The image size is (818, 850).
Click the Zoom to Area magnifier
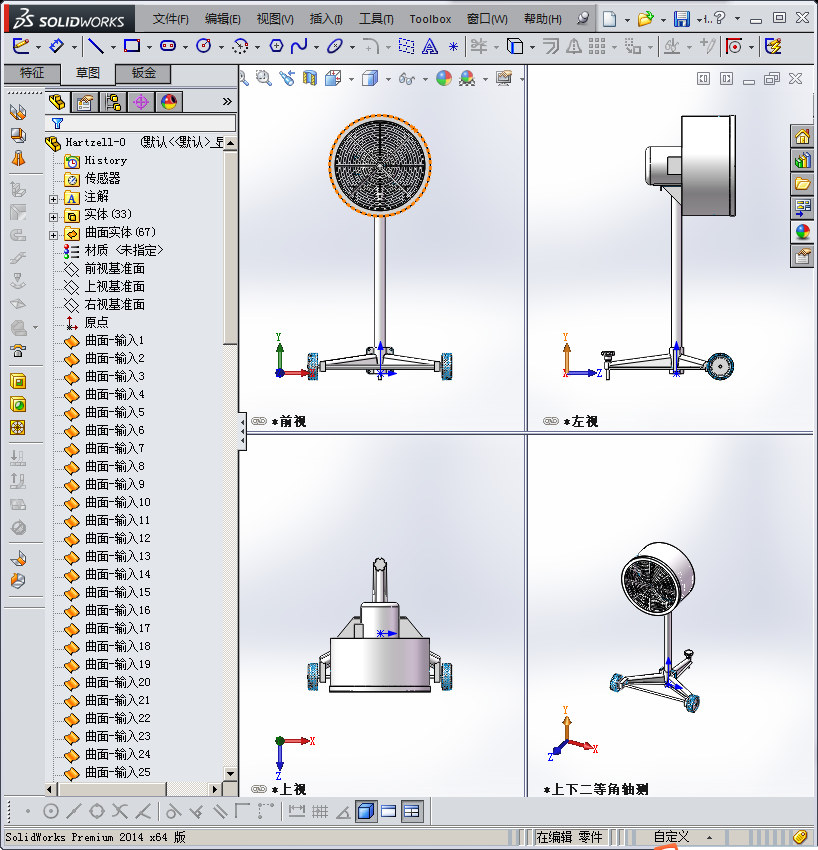click(264, 79)
